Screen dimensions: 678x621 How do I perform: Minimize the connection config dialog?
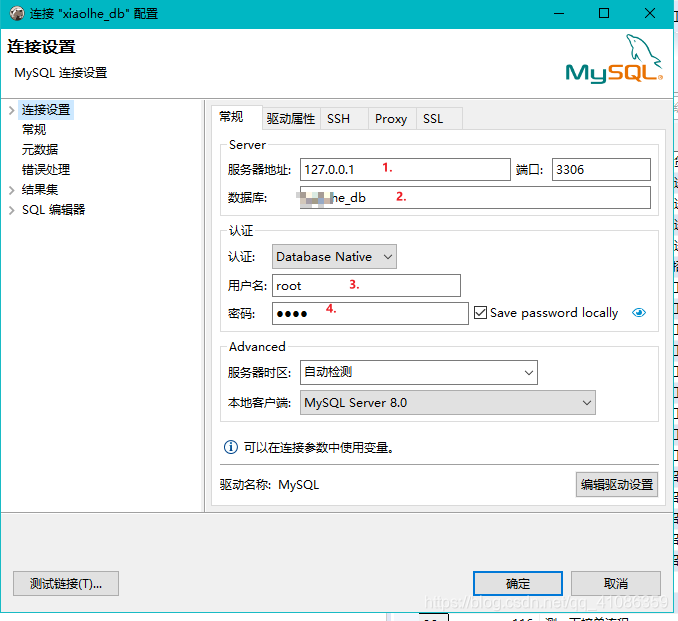click(559, 13)
